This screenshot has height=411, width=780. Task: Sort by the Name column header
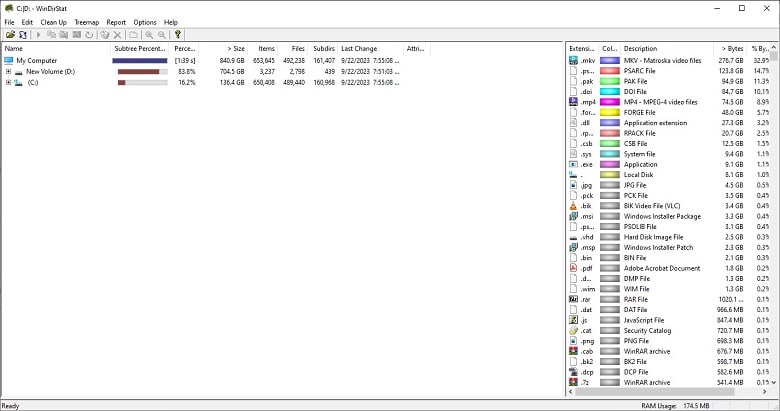[56, 48]
